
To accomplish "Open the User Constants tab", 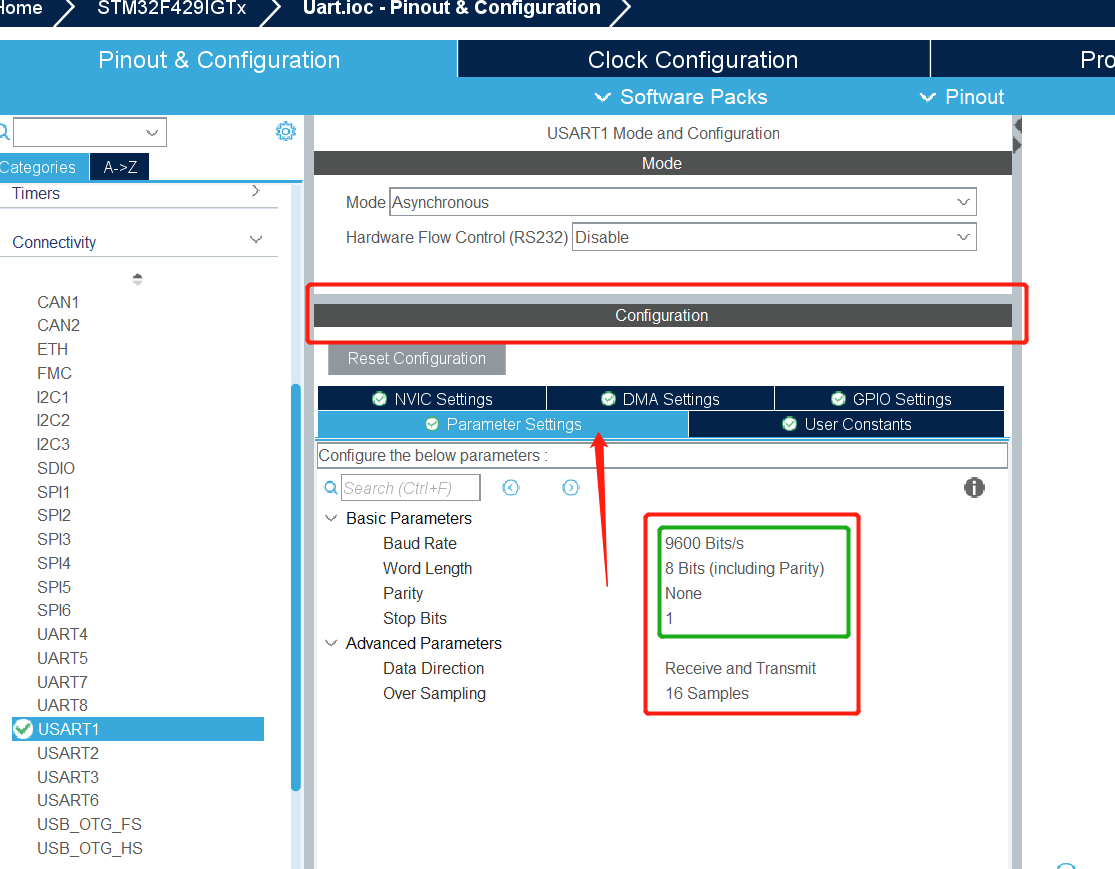I will click(x=846, y=425).
